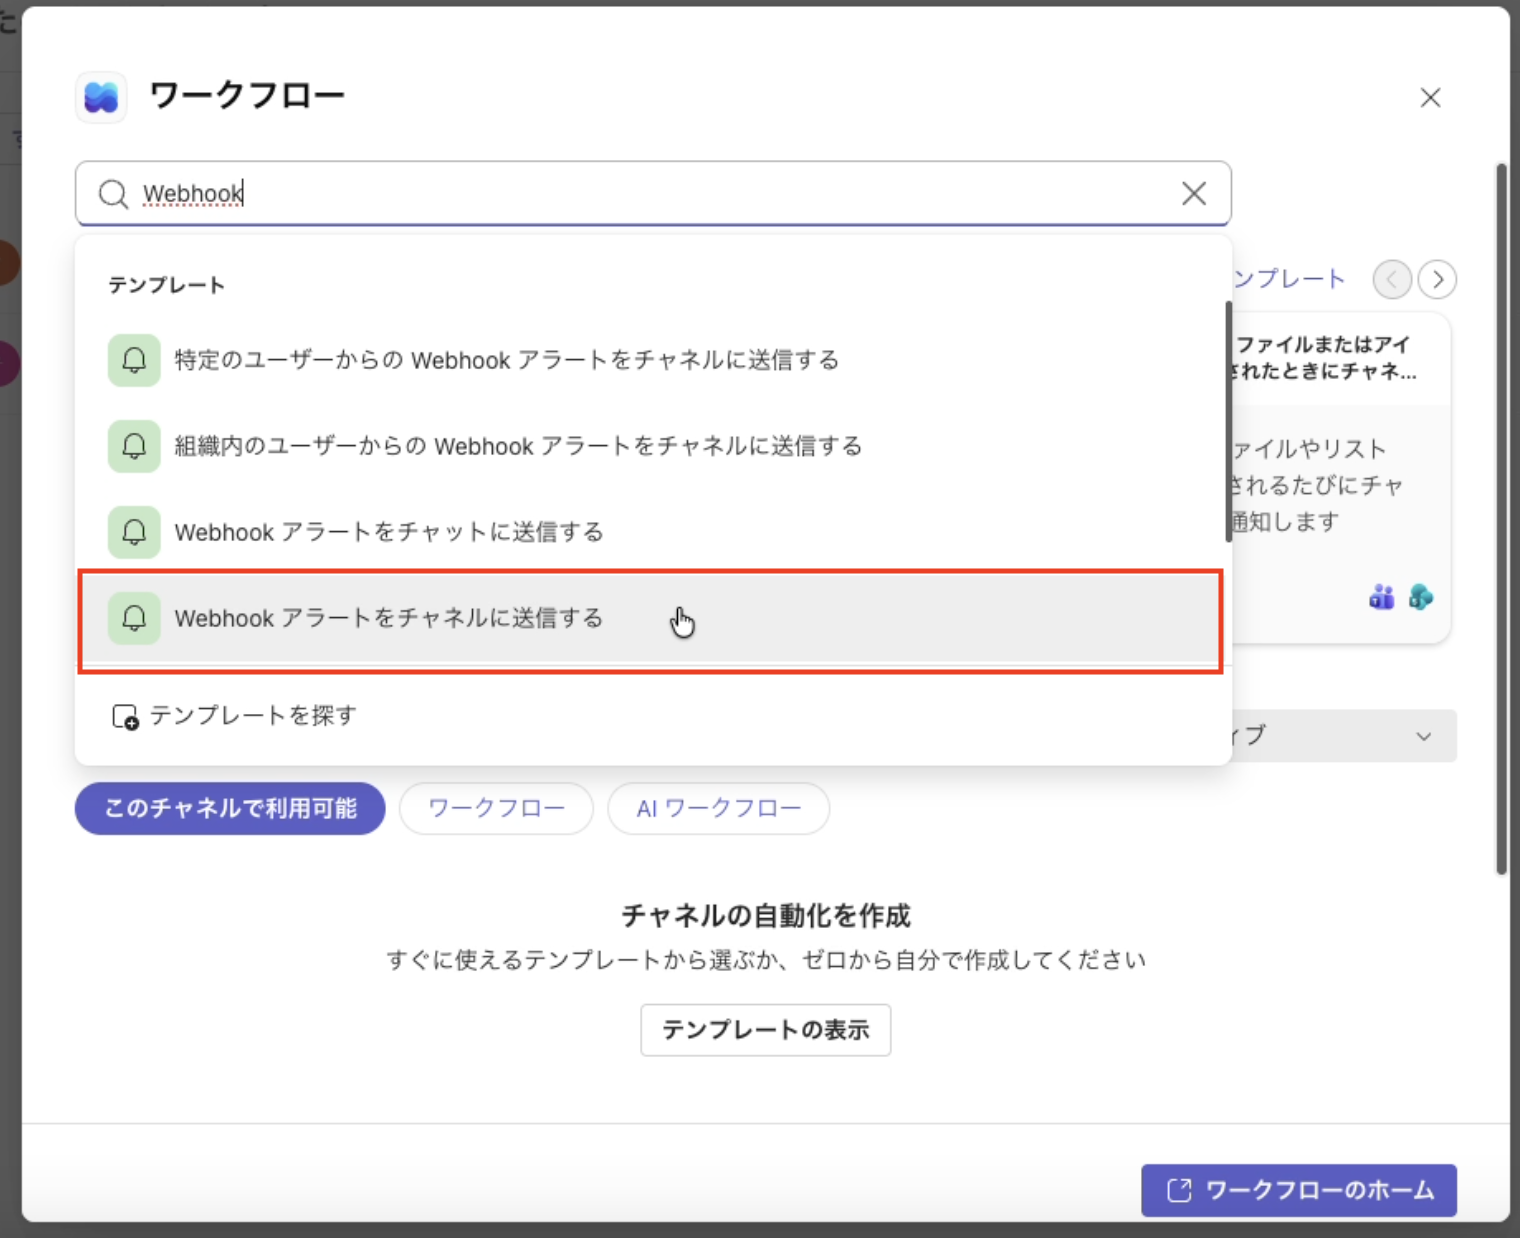Screen dimensions: 1520x1238
Task: Click the Workflows app logo icon
Action: point(101,97)
